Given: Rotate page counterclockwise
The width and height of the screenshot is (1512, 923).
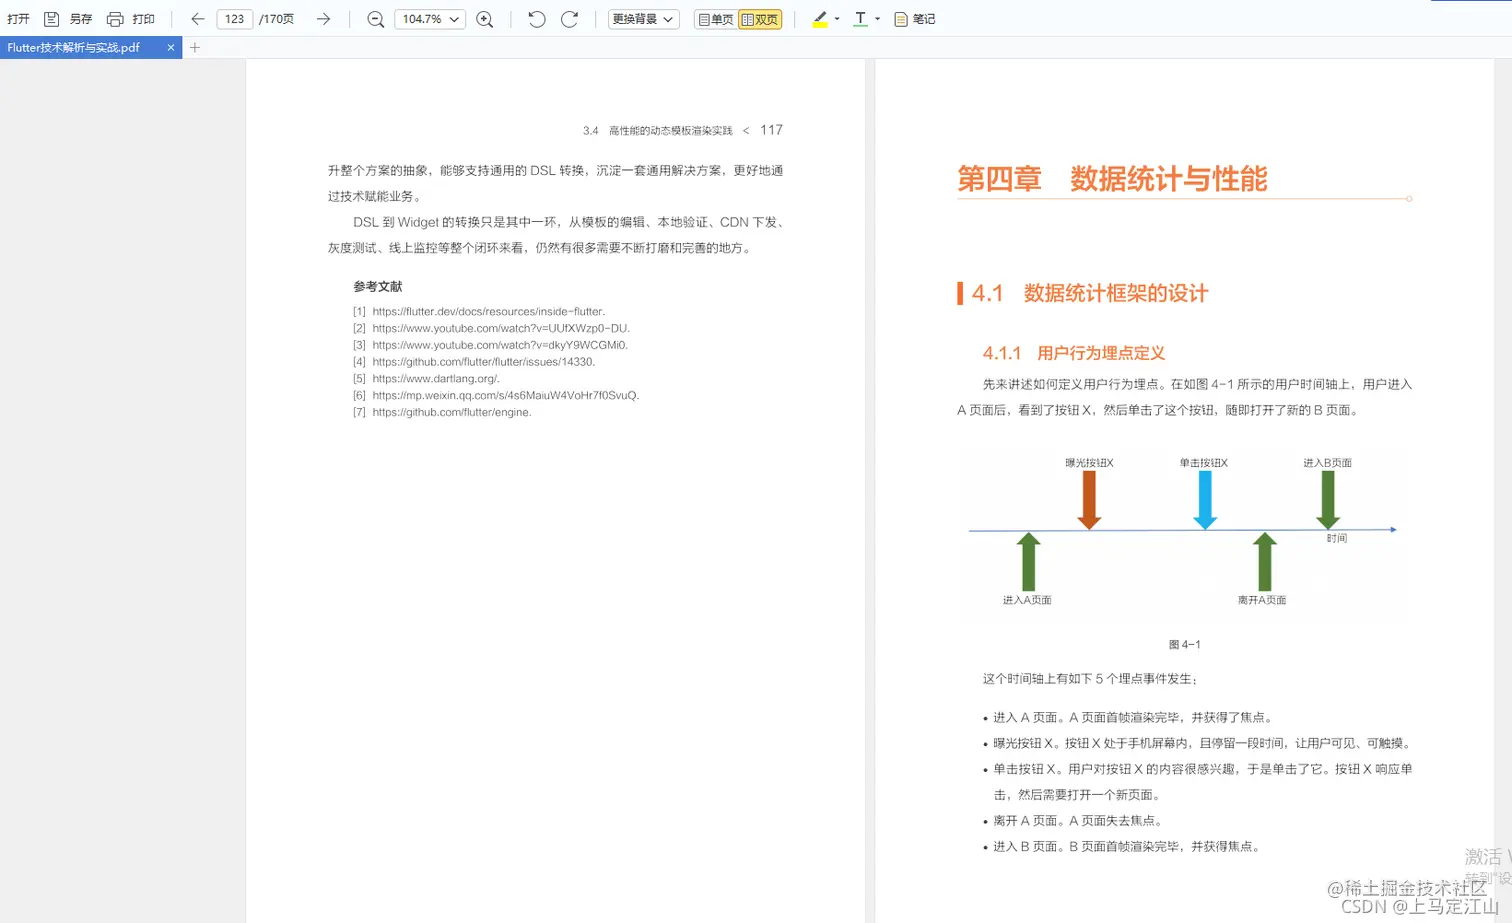Looking at the screenshot, I should 537,19.
